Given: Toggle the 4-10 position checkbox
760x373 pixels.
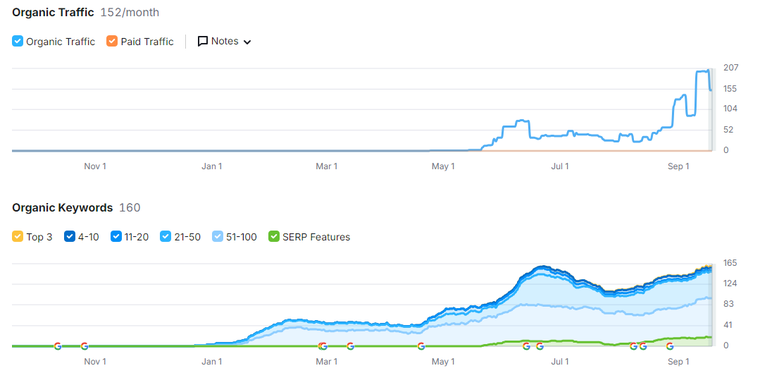Looking at the screenshot, I should [69, 237].
